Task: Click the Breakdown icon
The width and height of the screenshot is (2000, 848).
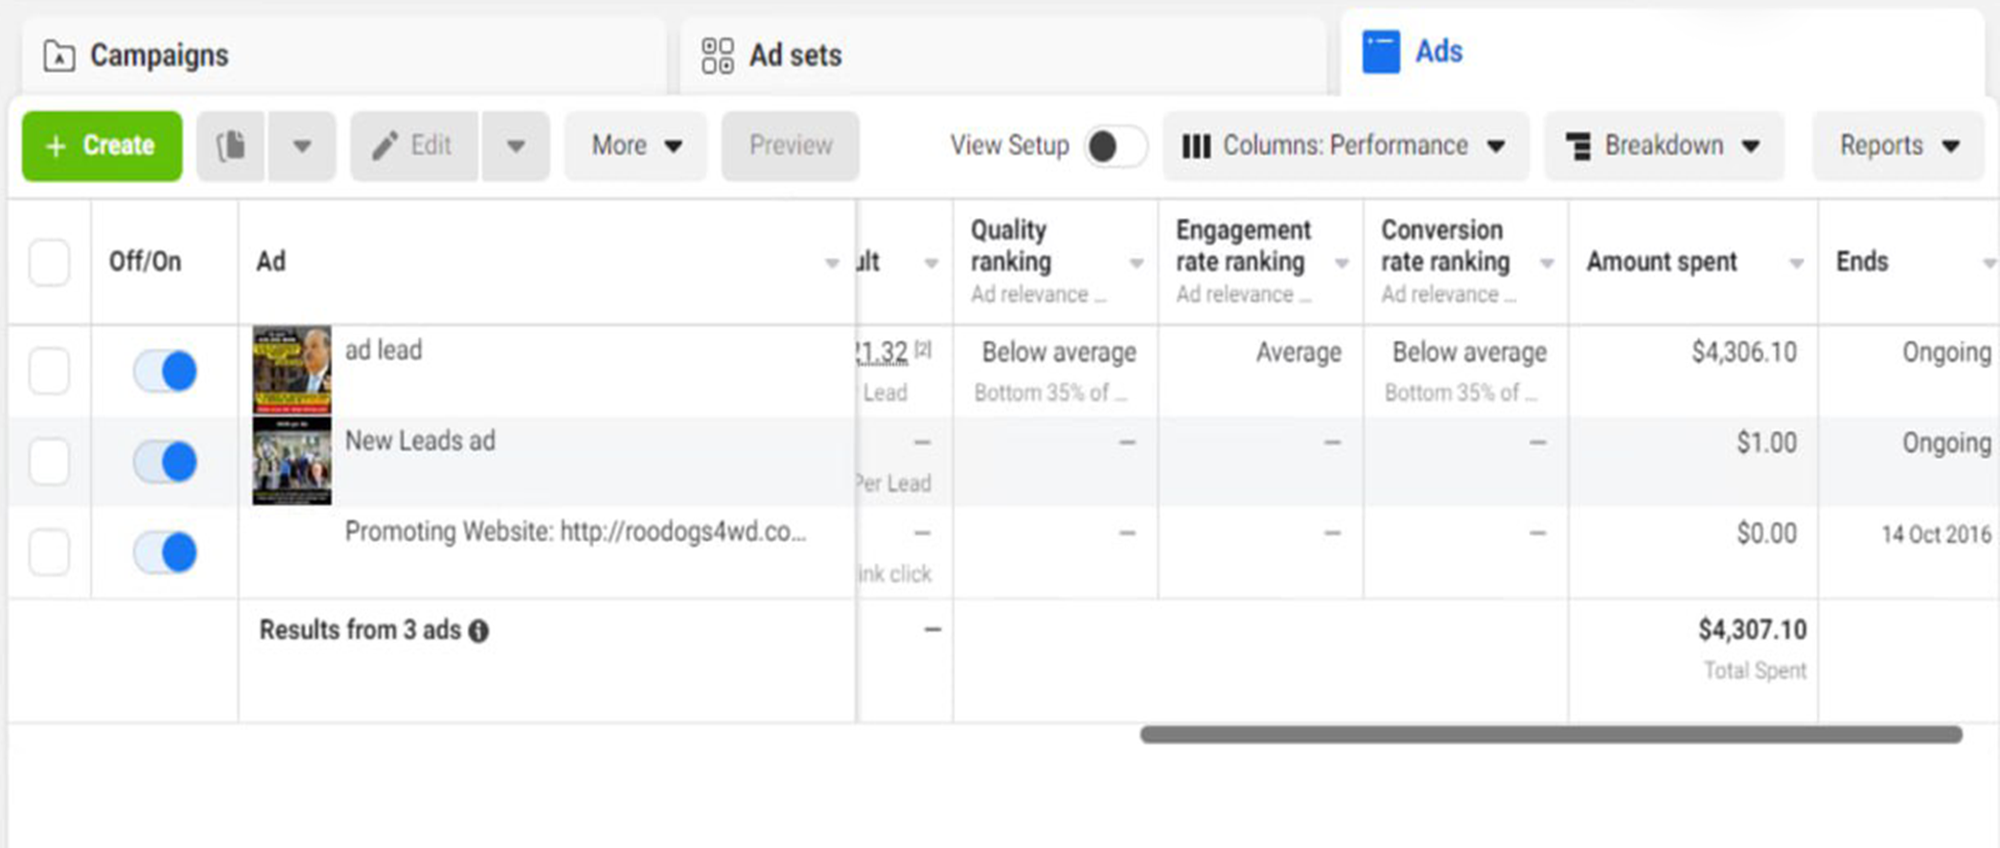Action: point(1578,146)
